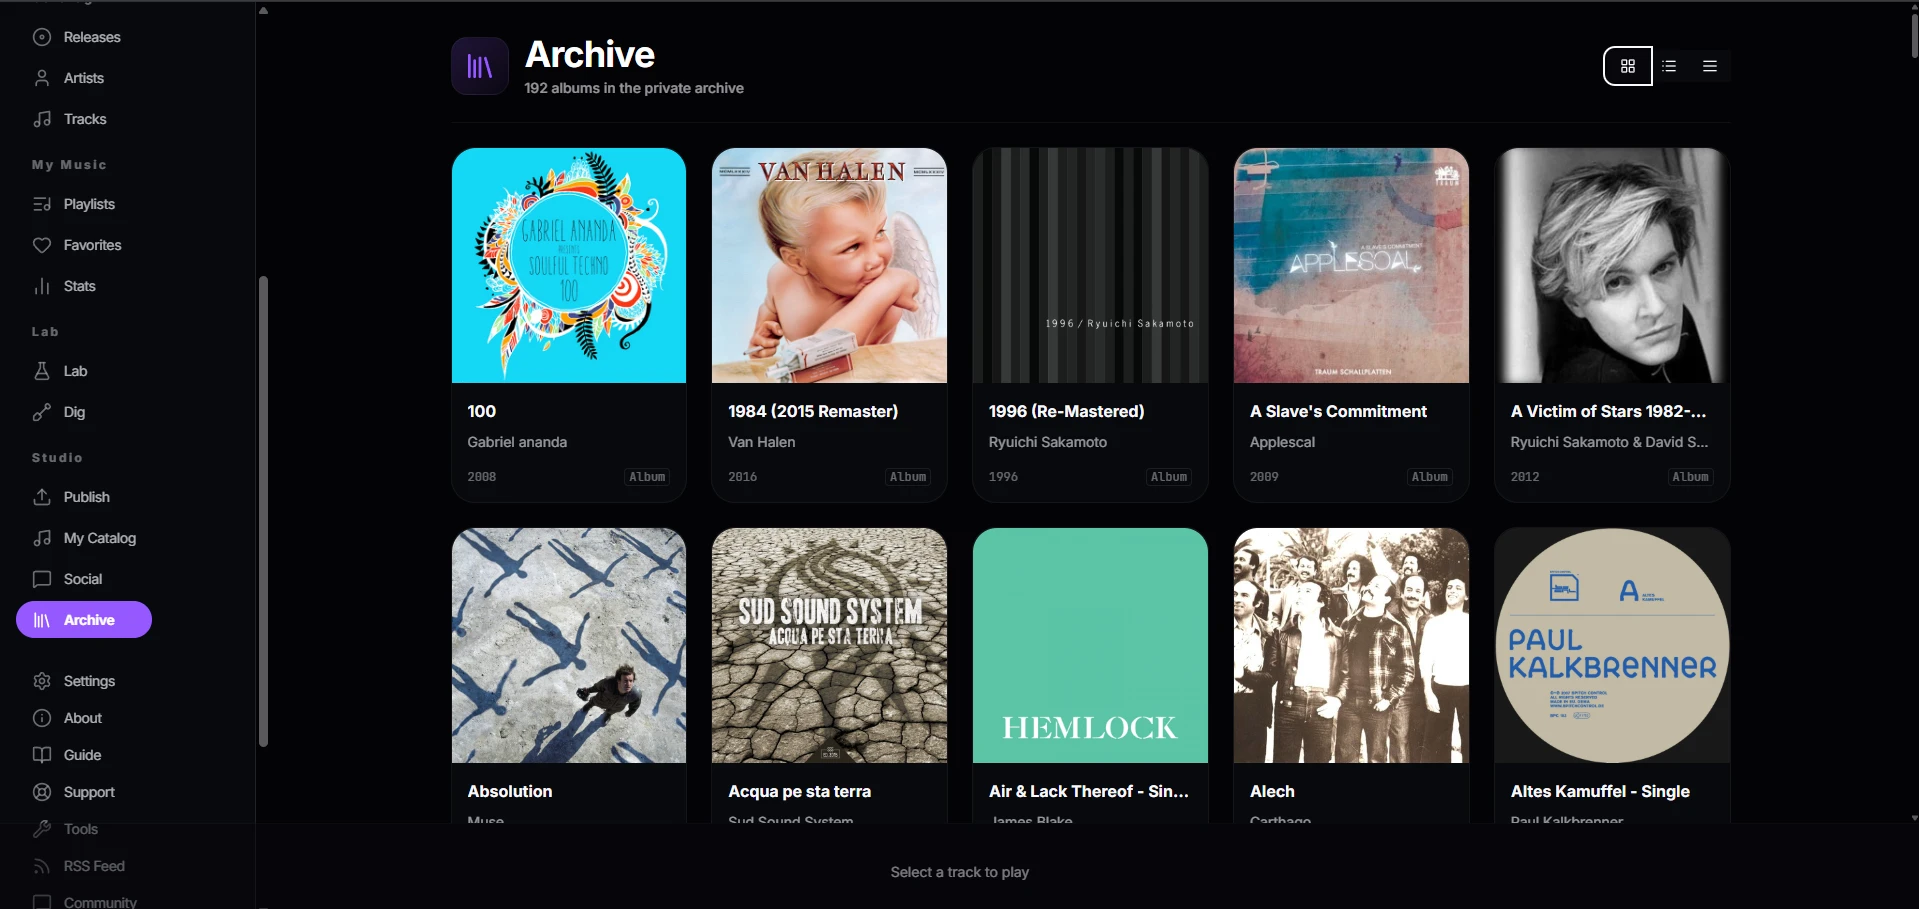Click the sidebar scroll up arrow
The width and height of the screenshot is (1919, 909).
pos(264,10)
